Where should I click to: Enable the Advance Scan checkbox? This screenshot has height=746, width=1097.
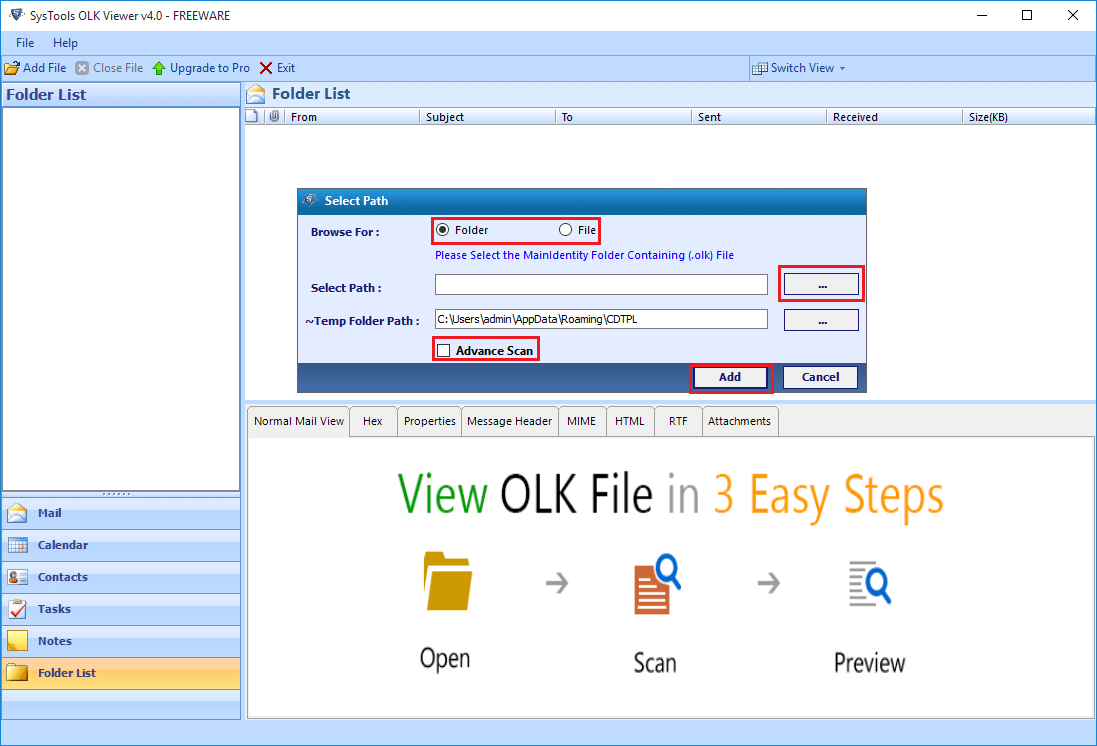click(x=444, y=351)
